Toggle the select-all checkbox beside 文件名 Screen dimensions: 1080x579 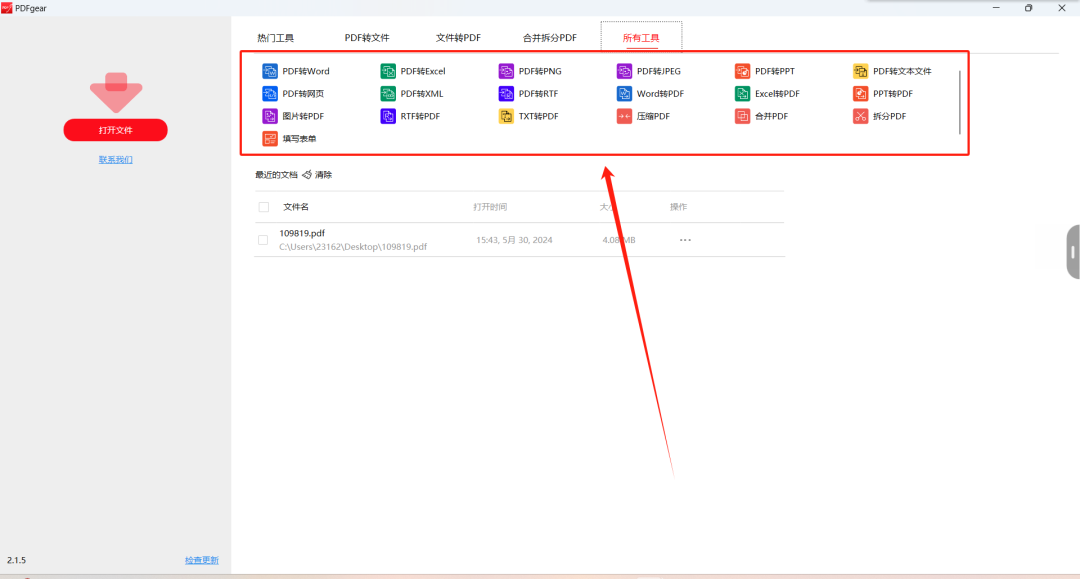pos(264,207)
